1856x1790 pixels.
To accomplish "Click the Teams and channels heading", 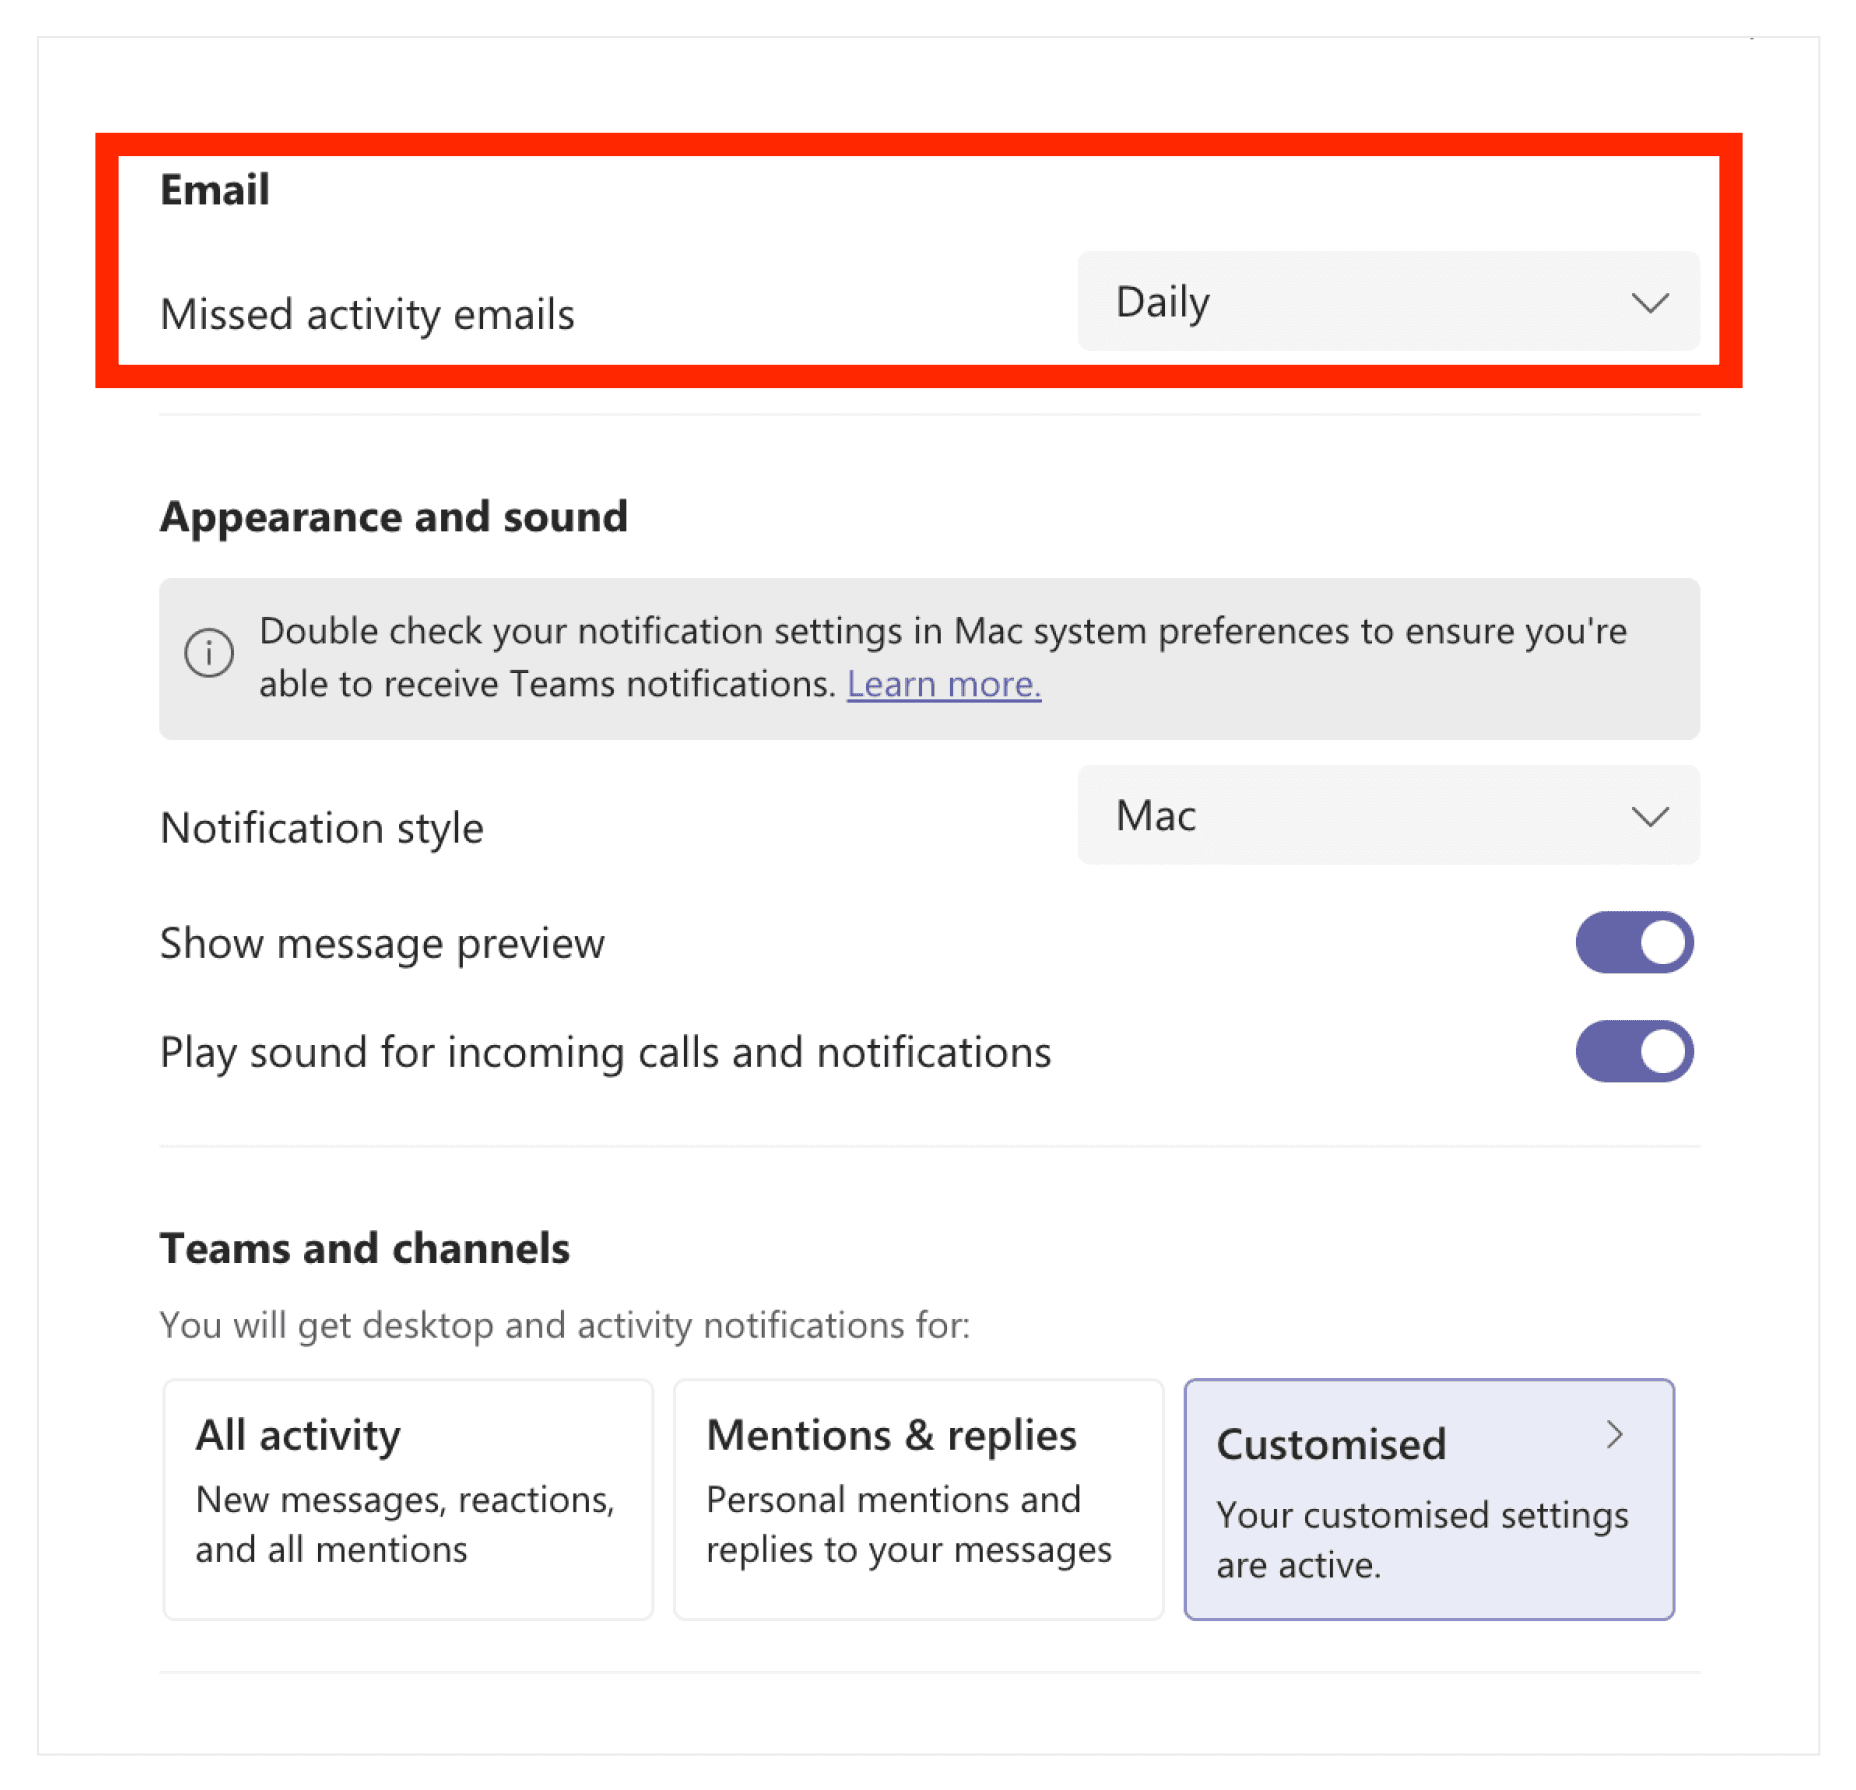I will tap(365, 1249).
